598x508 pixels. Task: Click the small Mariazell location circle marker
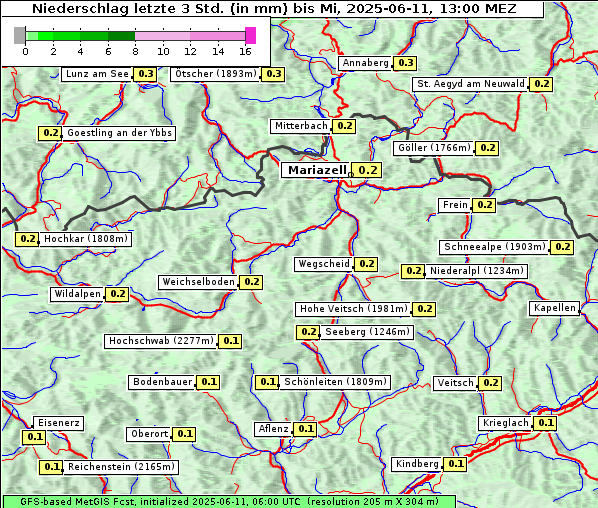[x=351, y=174]
